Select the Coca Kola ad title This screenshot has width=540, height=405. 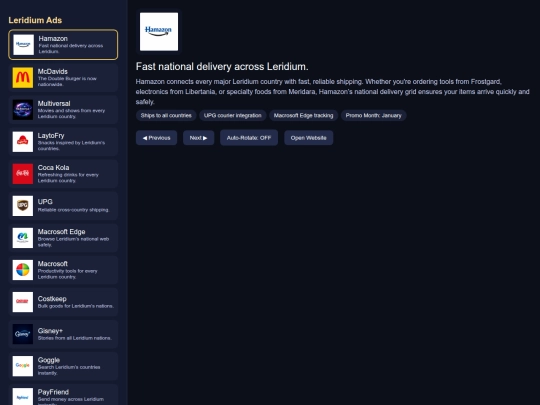click(x=53, y=167)
